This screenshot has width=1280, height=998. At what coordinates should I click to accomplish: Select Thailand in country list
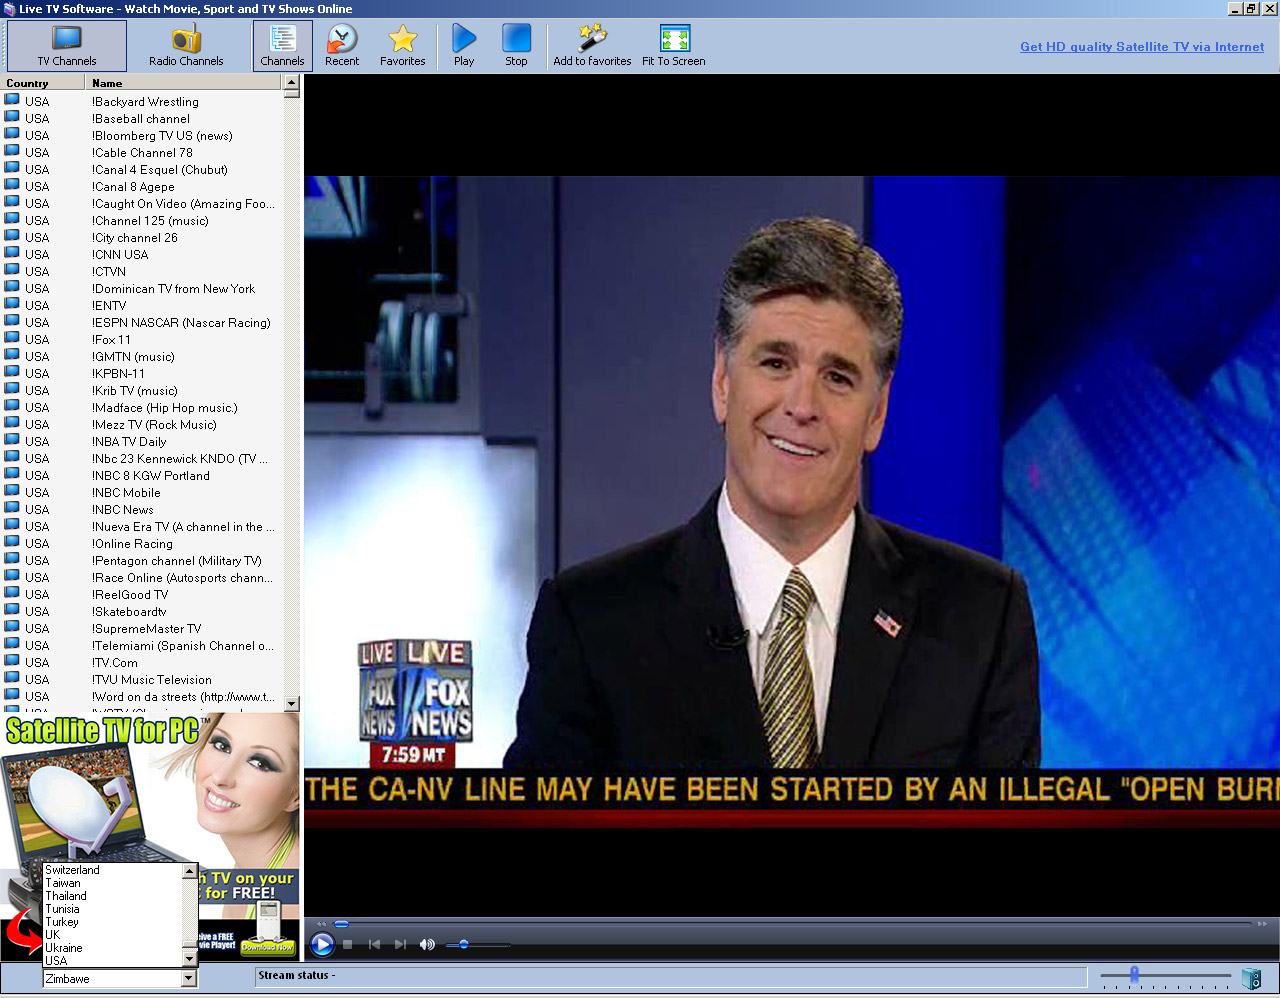[x=66, y=896]
